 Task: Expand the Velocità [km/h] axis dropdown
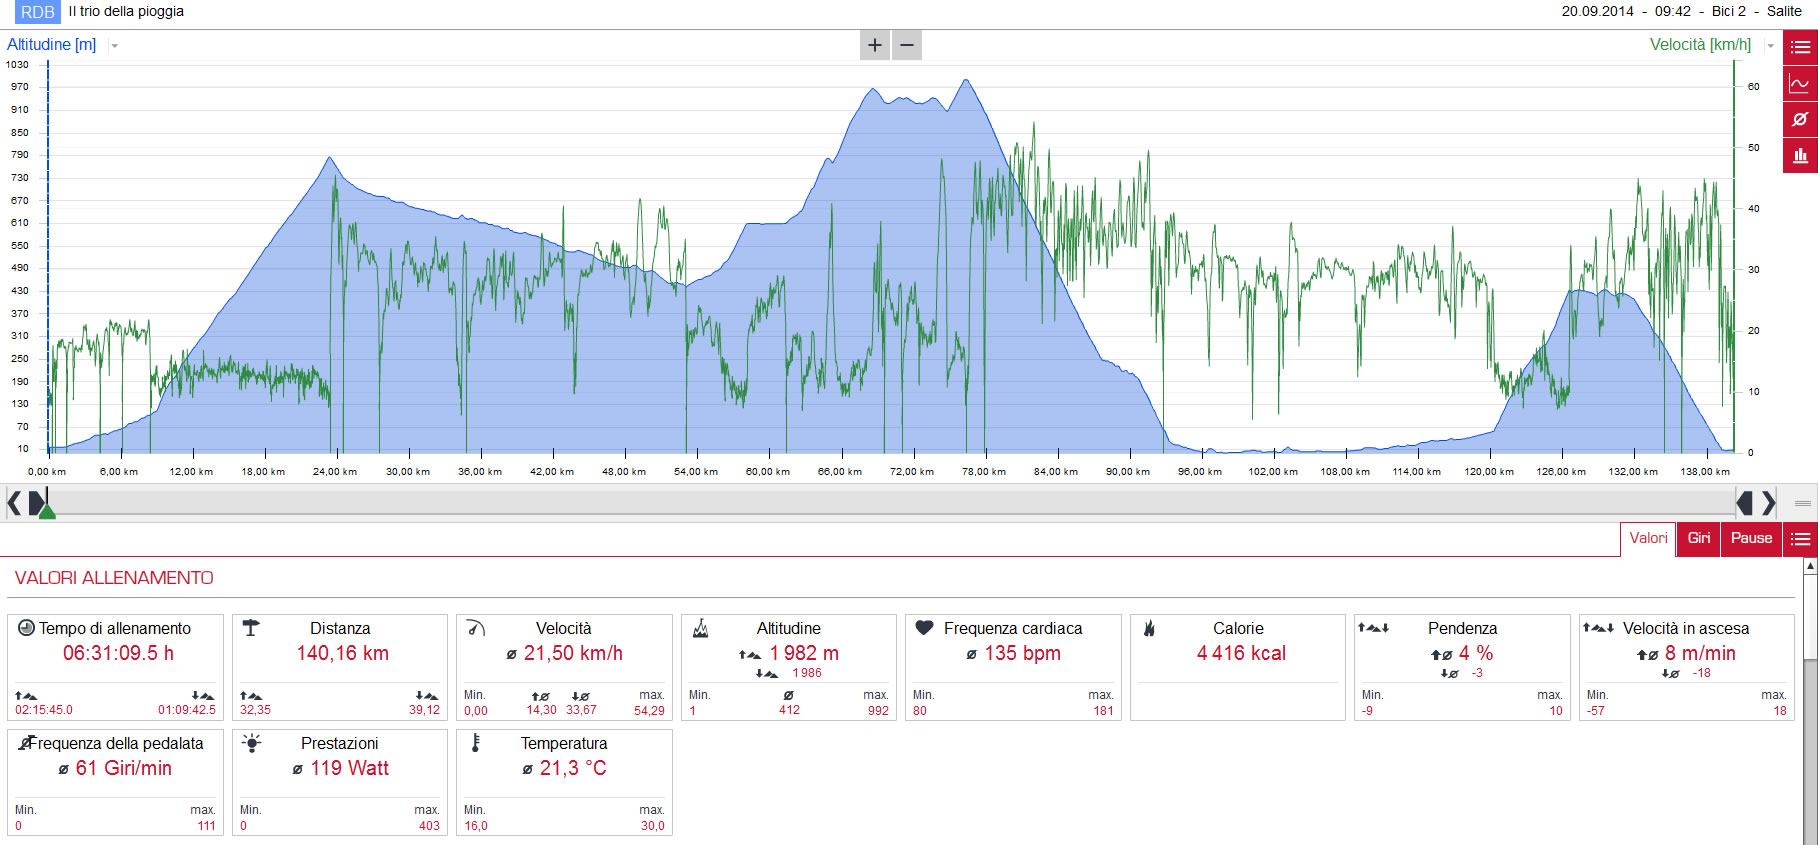pyautogui.click(x=1770, y=46)
